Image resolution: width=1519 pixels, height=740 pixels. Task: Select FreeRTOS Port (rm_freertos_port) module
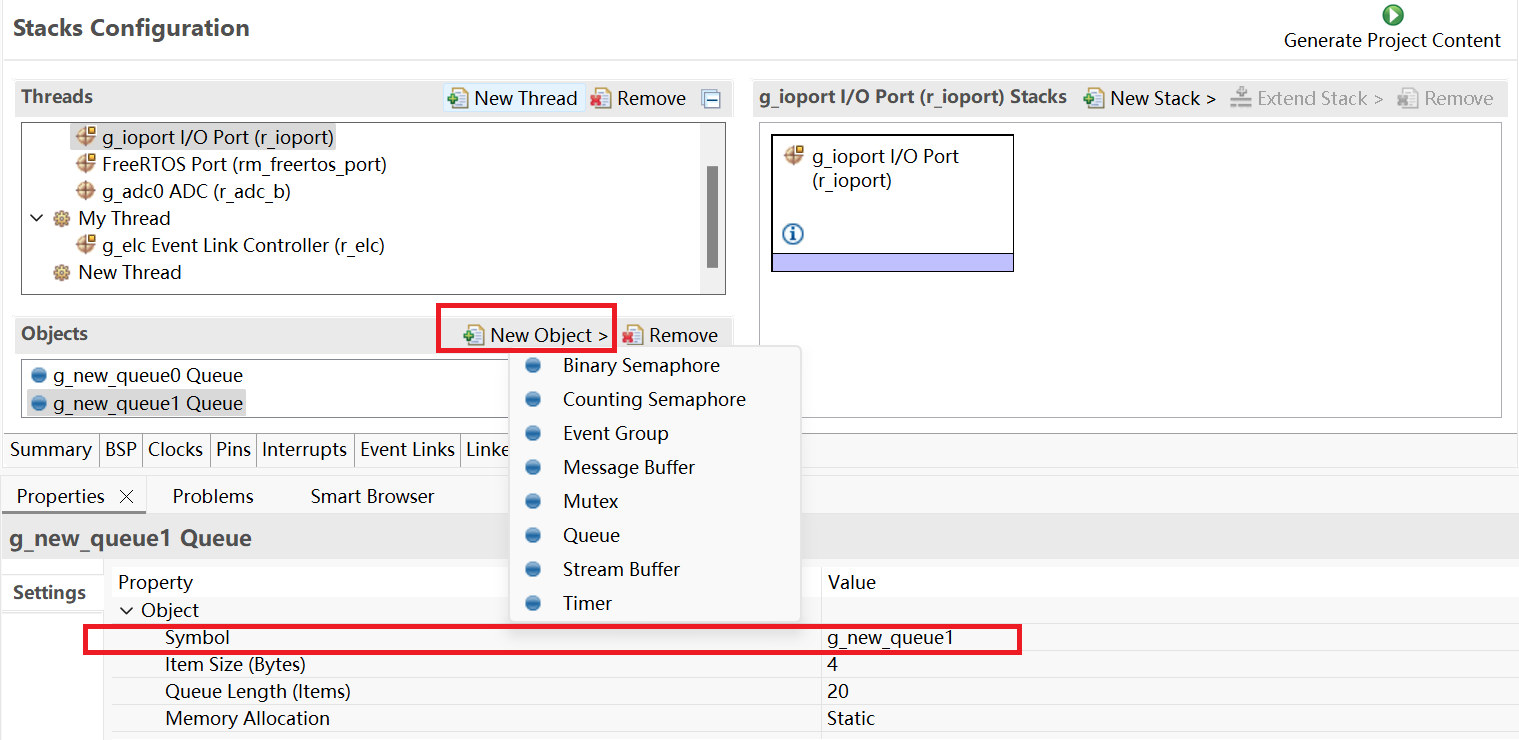tap(231, 164)
